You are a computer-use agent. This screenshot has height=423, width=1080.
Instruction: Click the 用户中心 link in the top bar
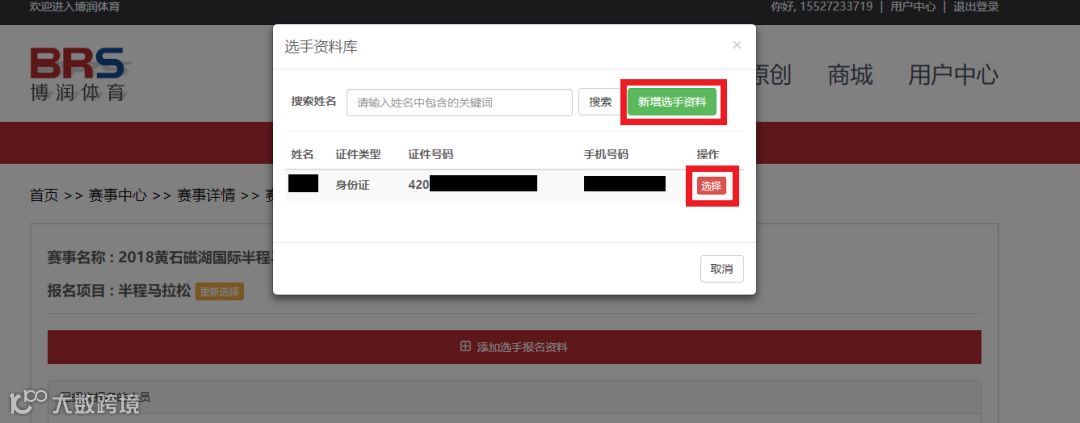(x=913, y=7)
